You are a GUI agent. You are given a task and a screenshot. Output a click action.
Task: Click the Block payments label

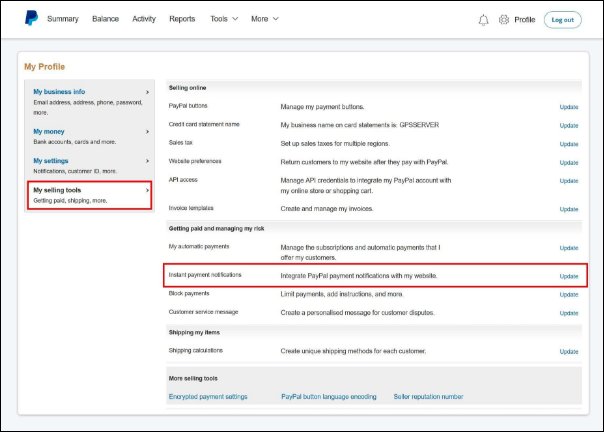[x=189, y=293]
